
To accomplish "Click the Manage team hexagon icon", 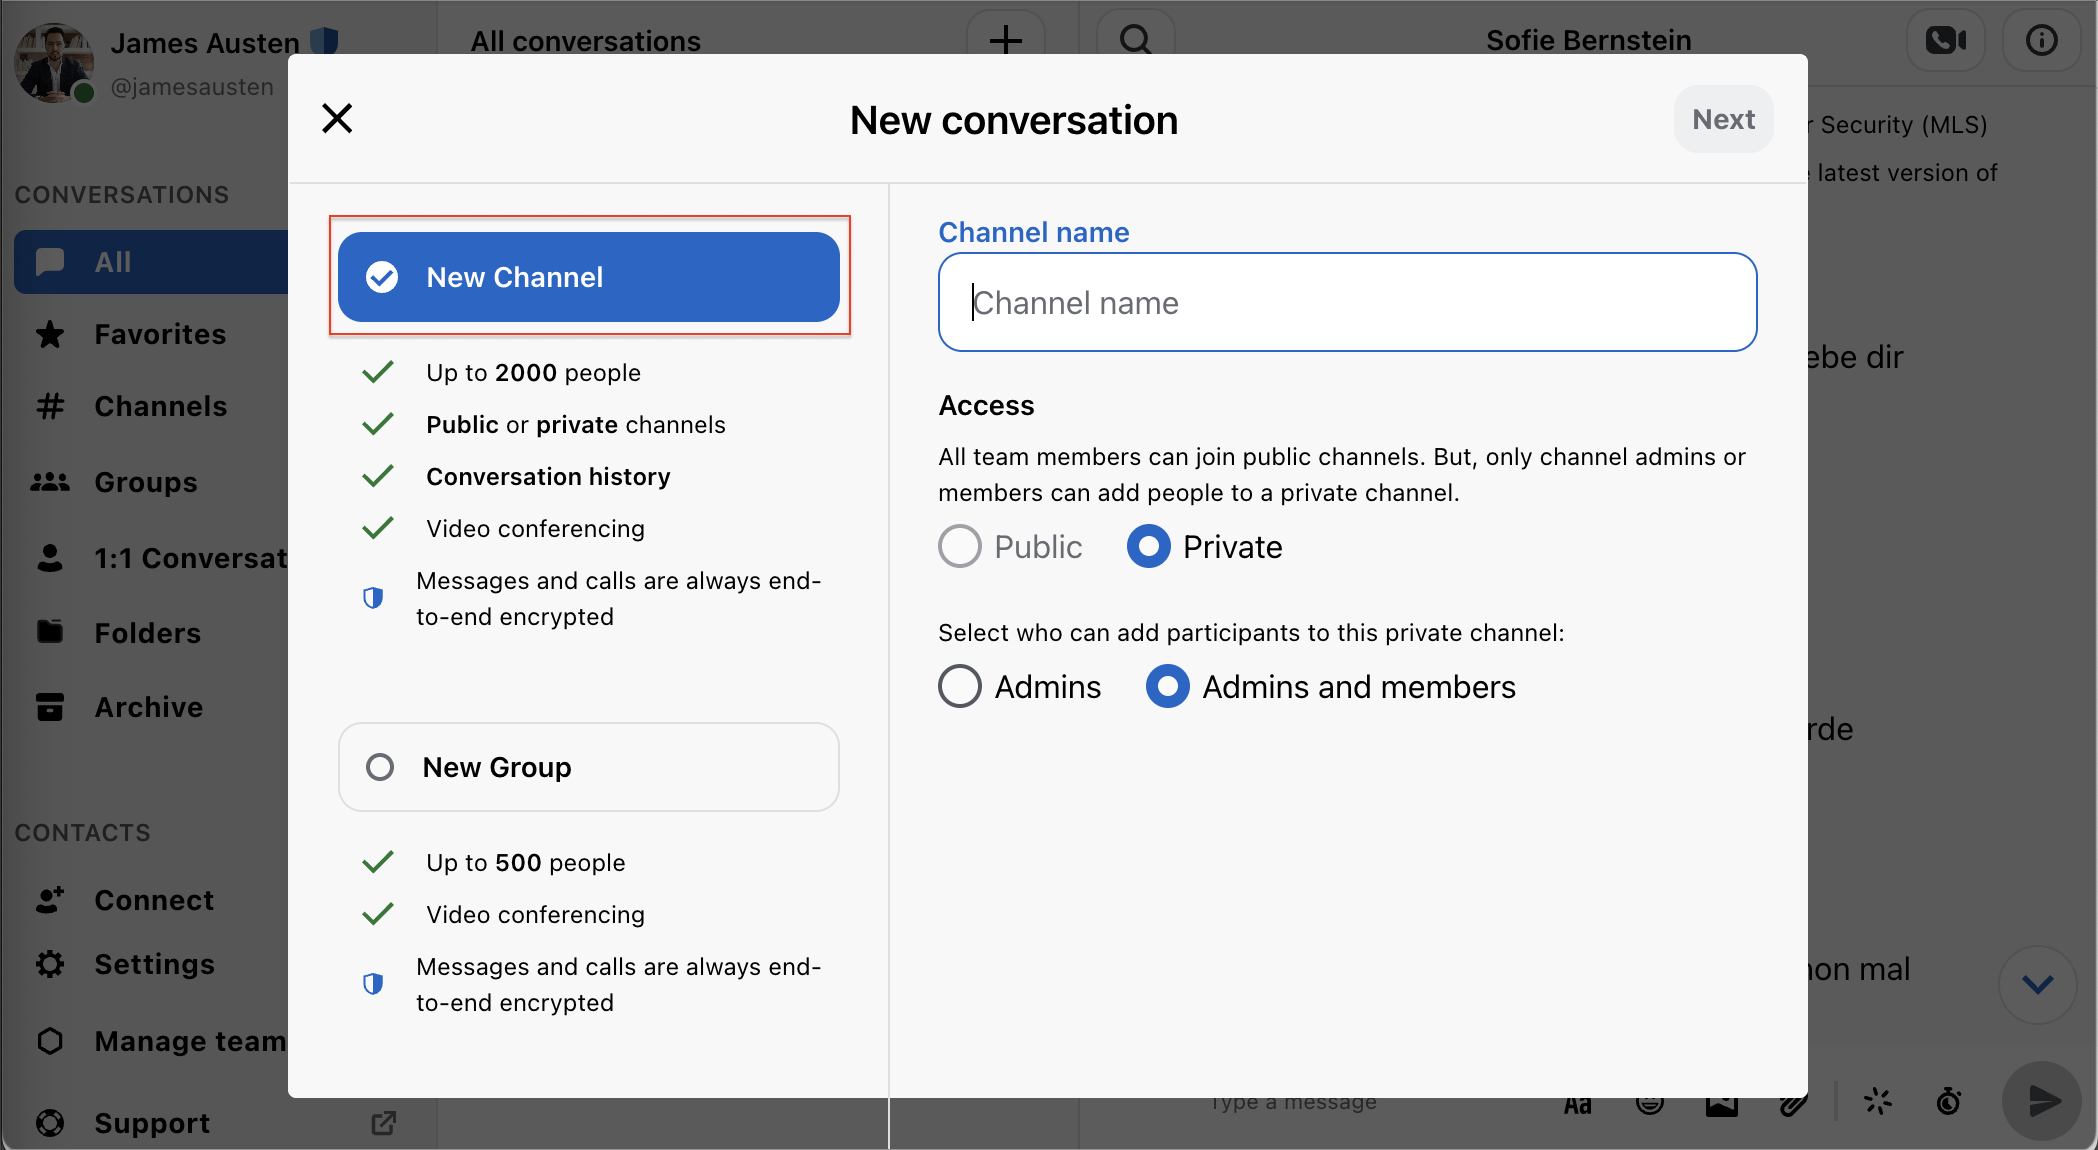I will click(x=50, y=1041).
